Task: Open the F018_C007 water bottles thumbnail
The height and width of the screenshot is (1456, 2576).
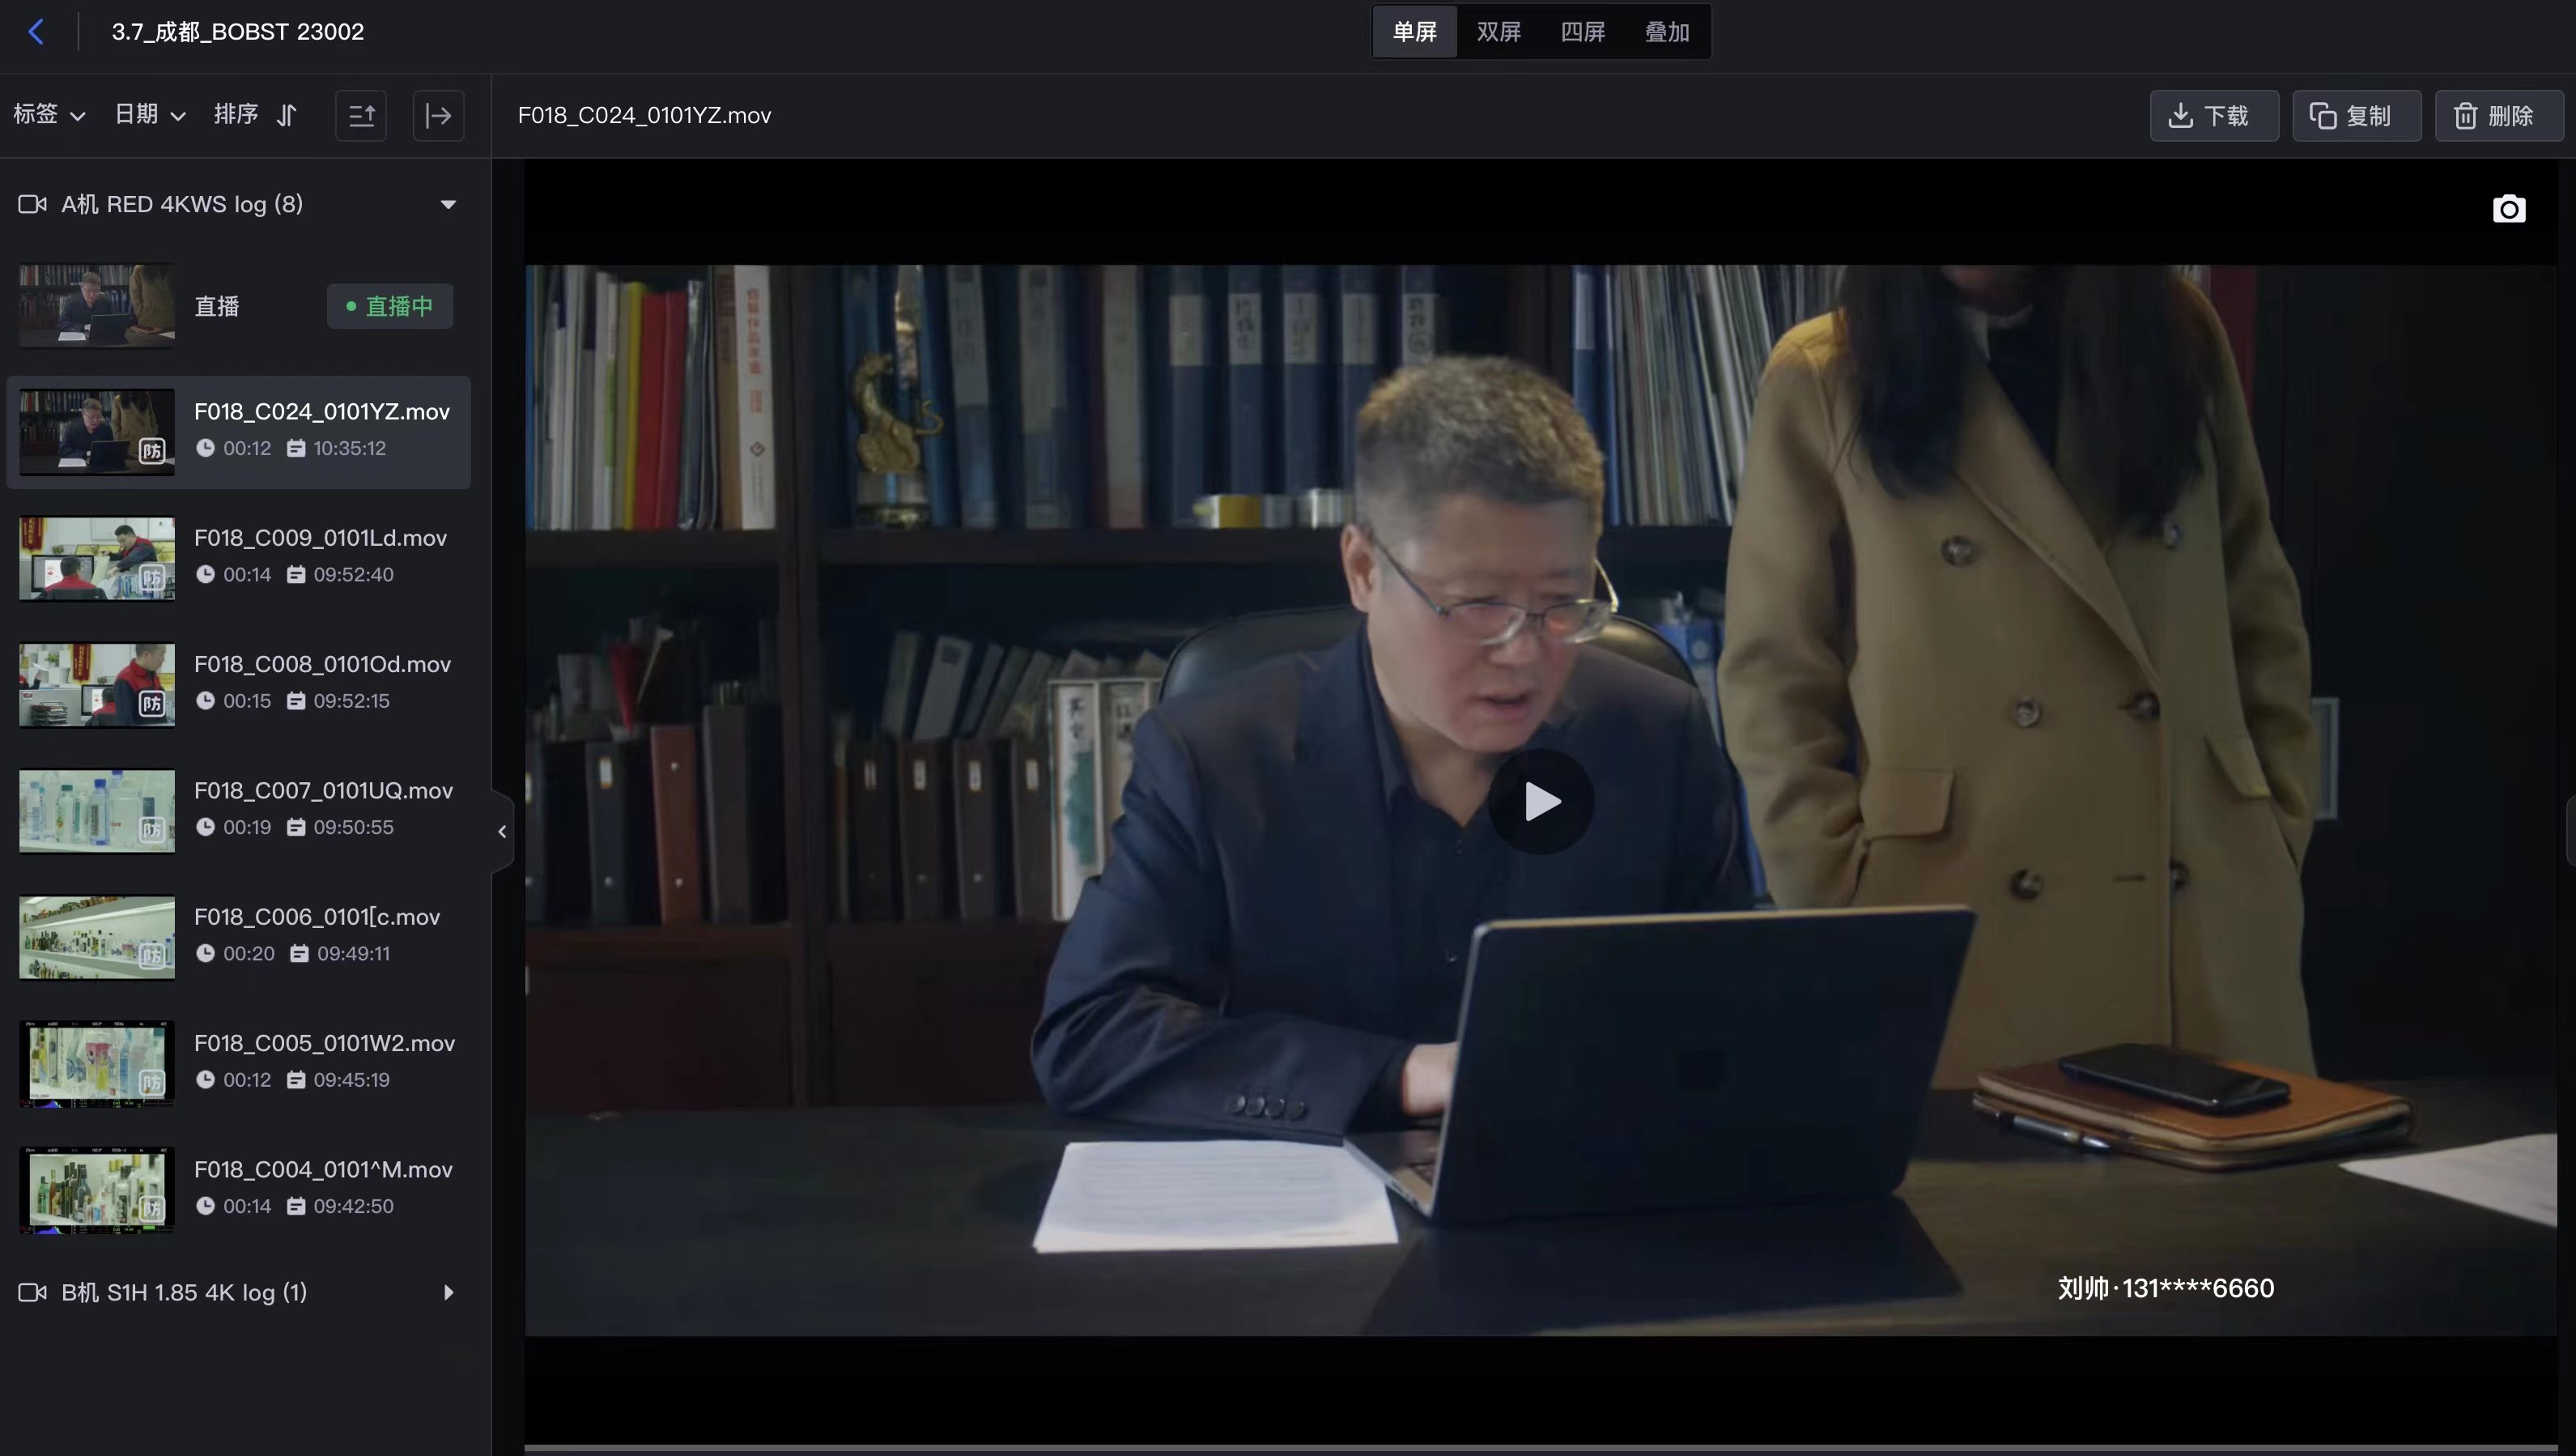Action: pos(97,811)
